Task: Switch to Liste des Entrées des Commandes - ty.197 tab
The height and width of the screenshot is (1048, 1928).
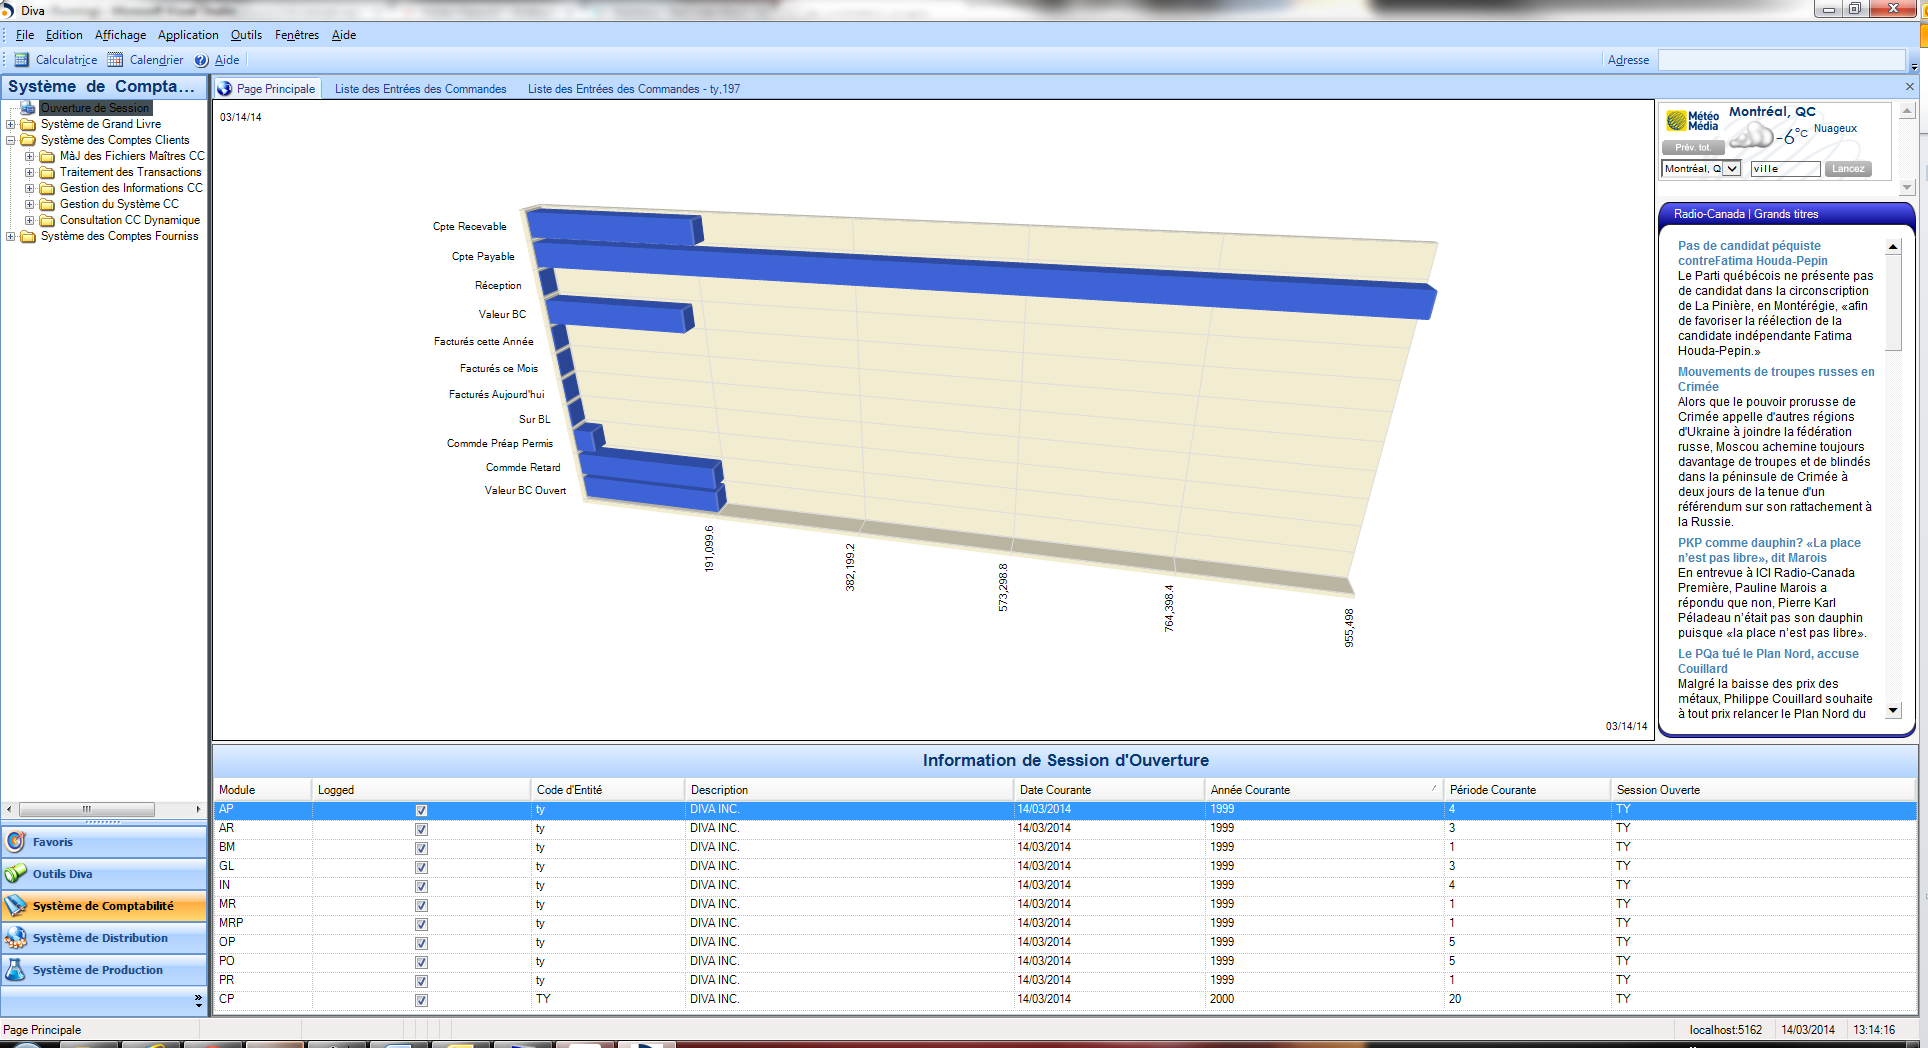Action: [x=634, y=89]
